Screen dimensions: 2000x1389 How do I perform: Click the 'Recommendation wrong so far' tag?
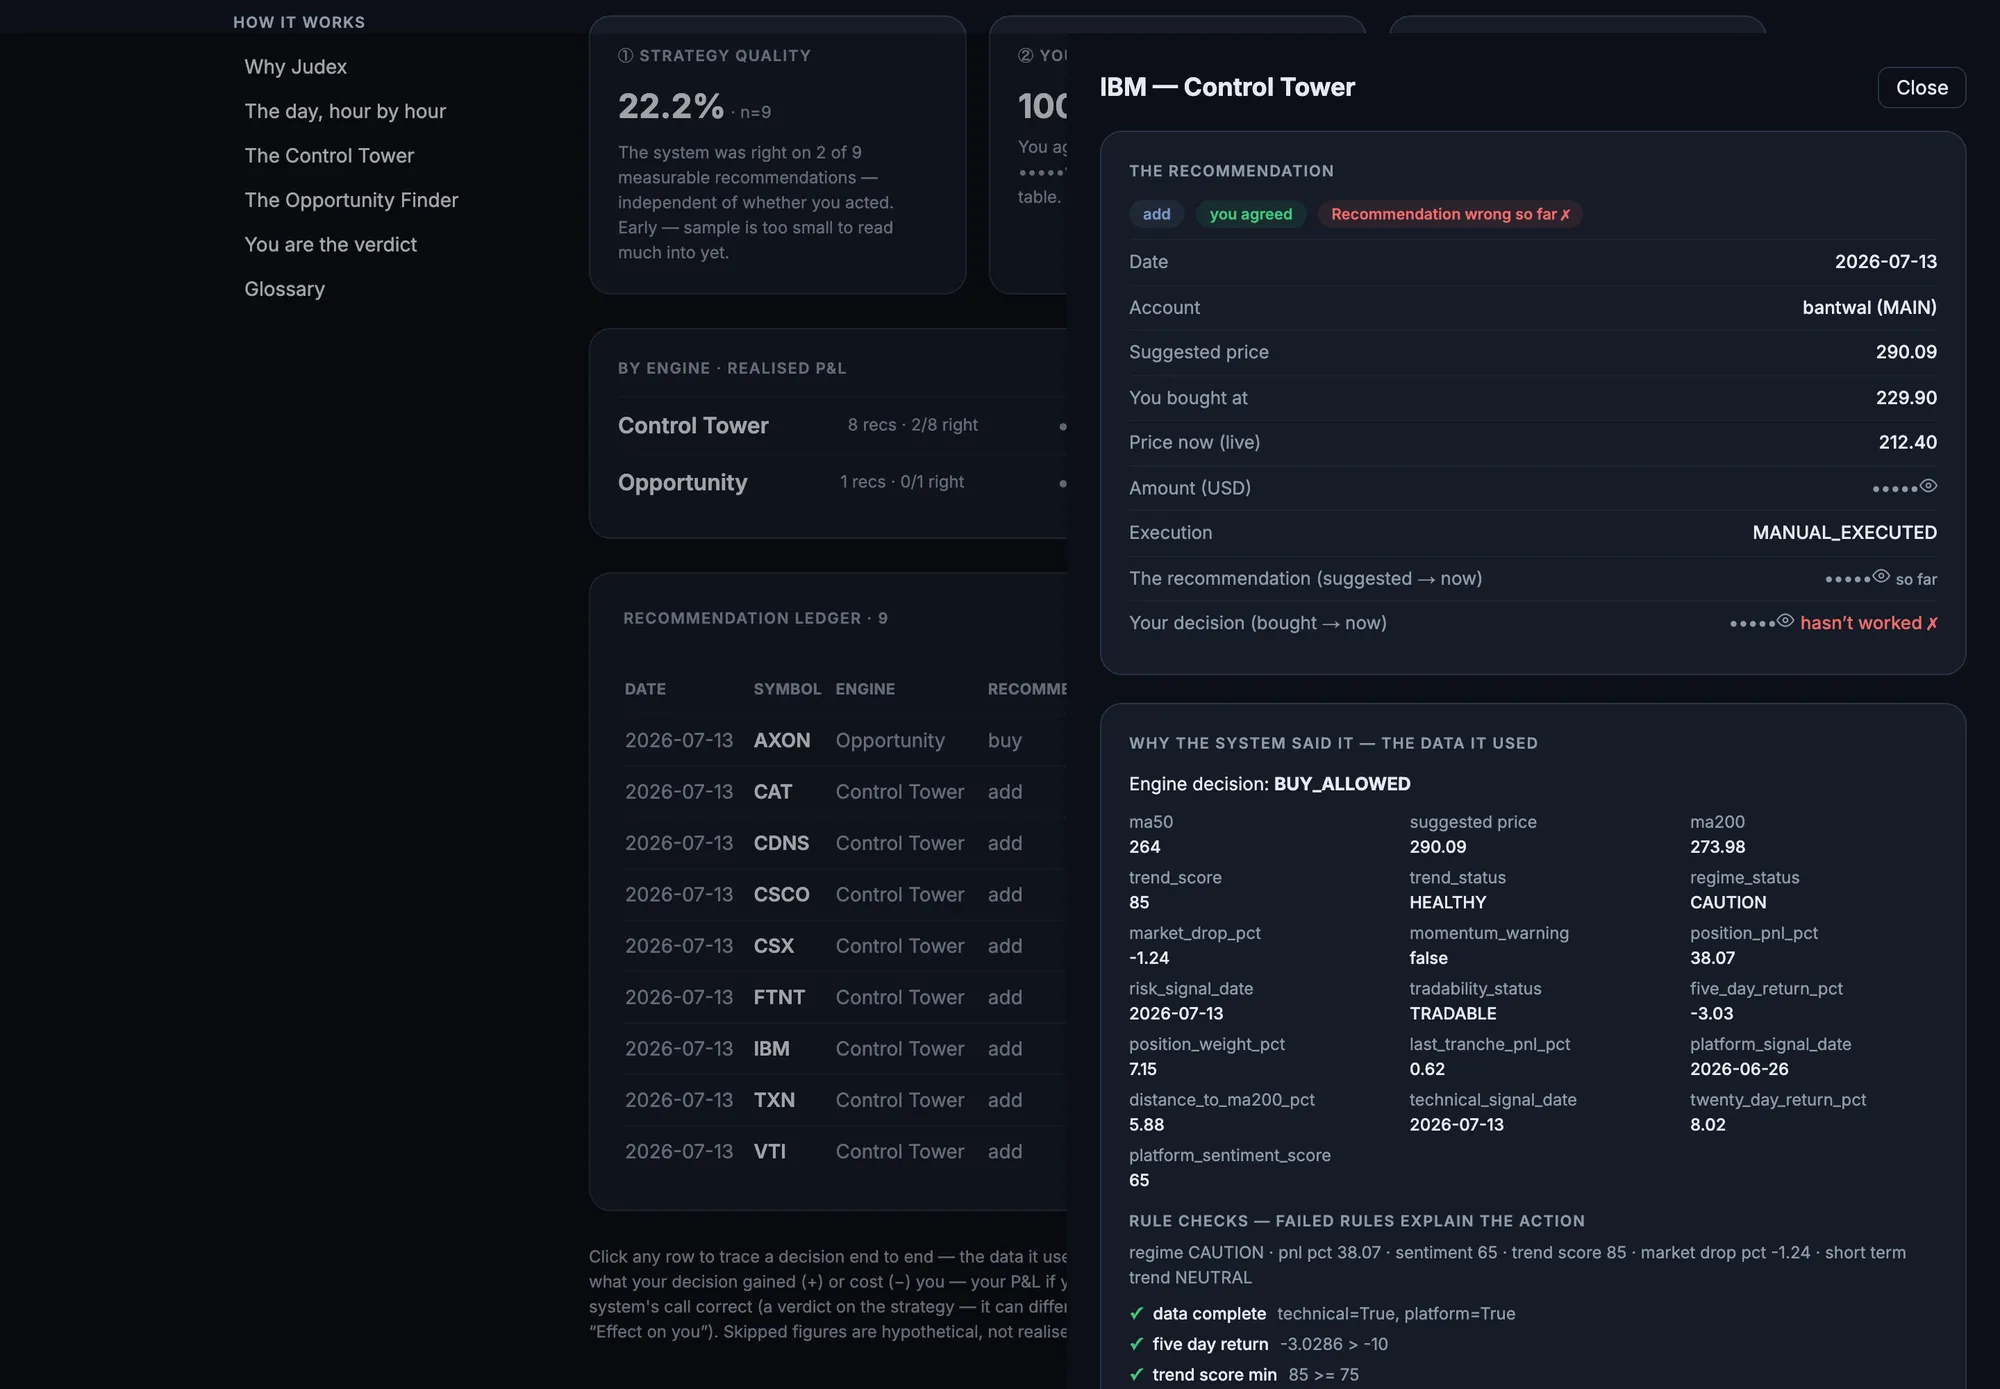(x=1450, y=214)
